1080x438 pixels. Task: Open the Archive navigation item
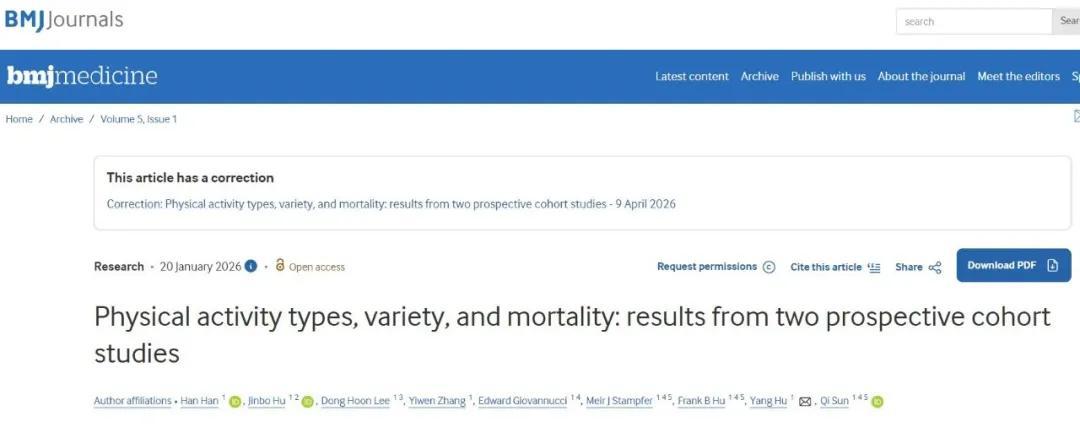[760, 76]
